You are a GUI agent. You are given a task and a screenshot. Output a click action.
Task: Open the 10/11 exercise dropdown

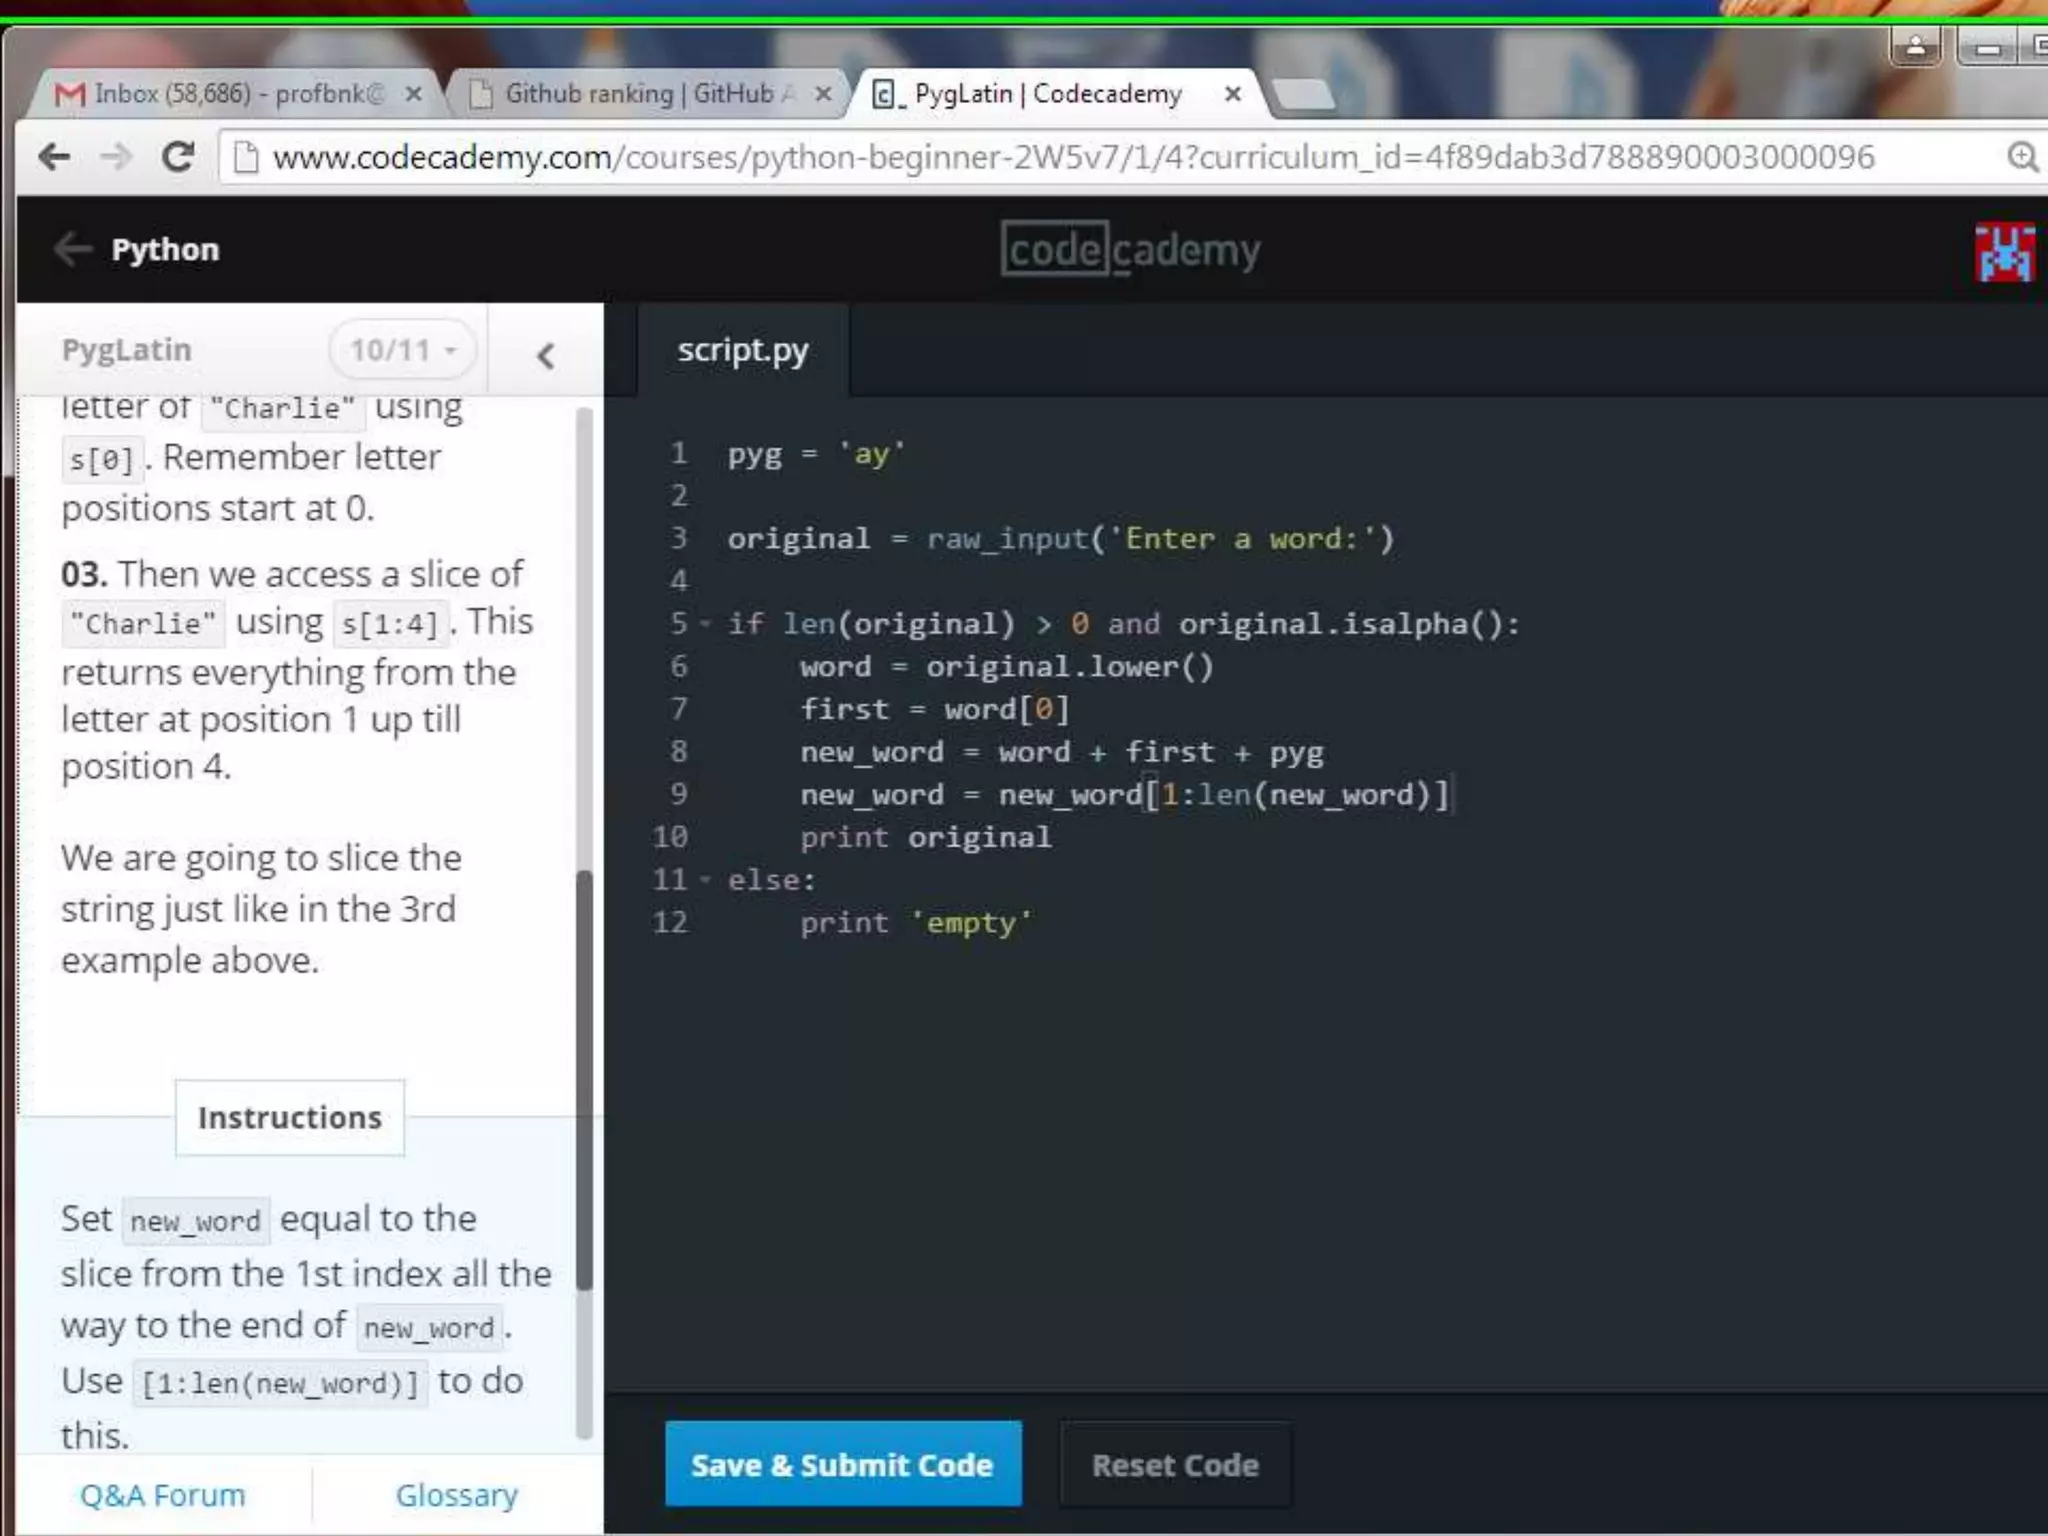click(402, 350)
